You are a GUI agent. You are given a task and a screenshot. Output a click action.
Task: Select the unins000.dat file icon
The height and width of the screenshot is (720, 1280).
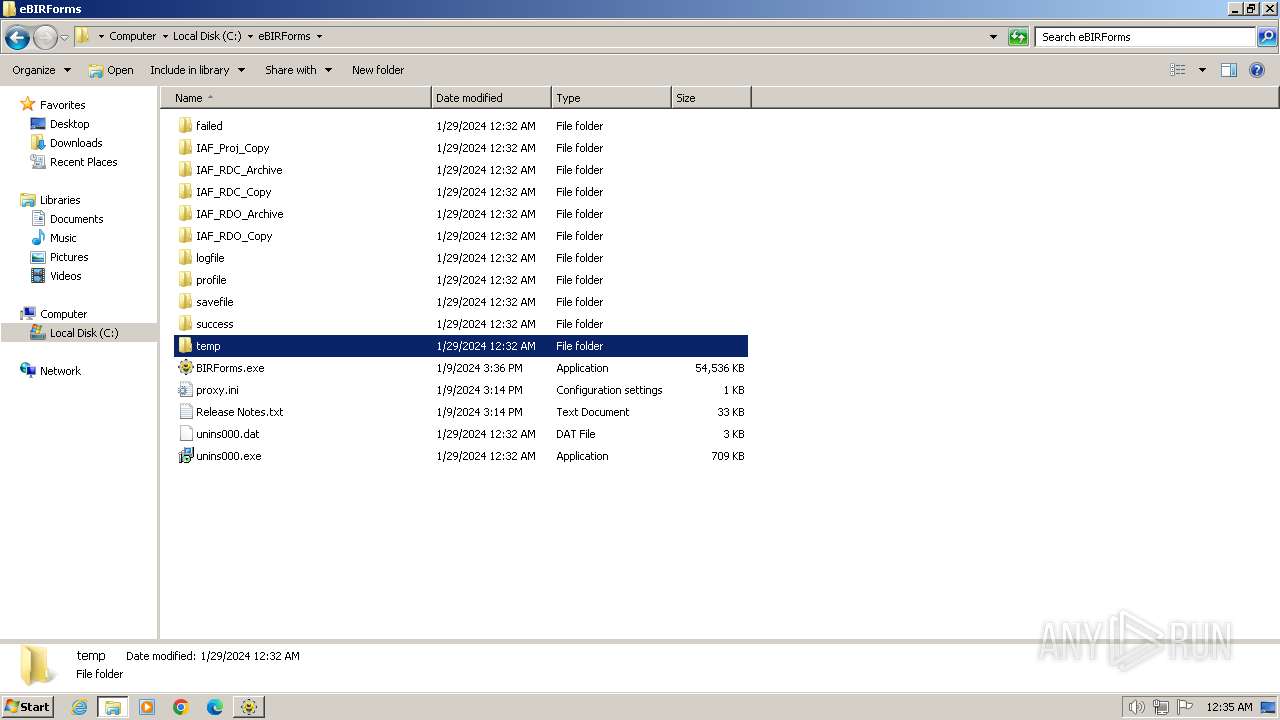pos(185,434)
